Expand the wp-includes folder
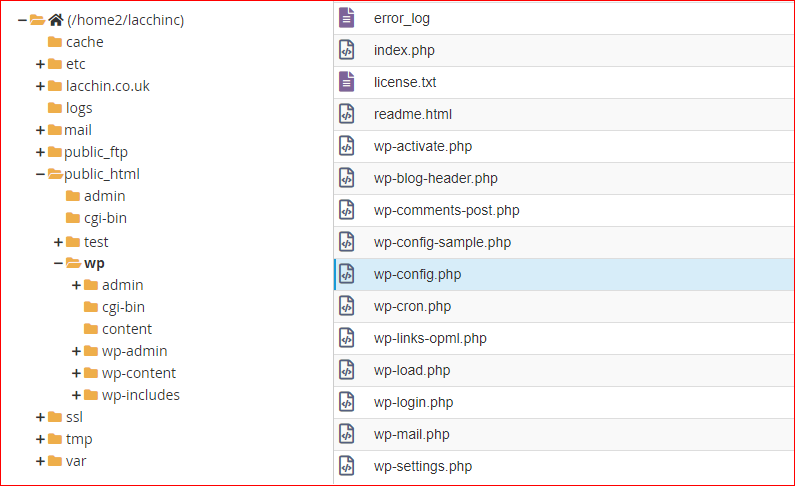Viewport: 795px width, 486px height. pos(77,395)
